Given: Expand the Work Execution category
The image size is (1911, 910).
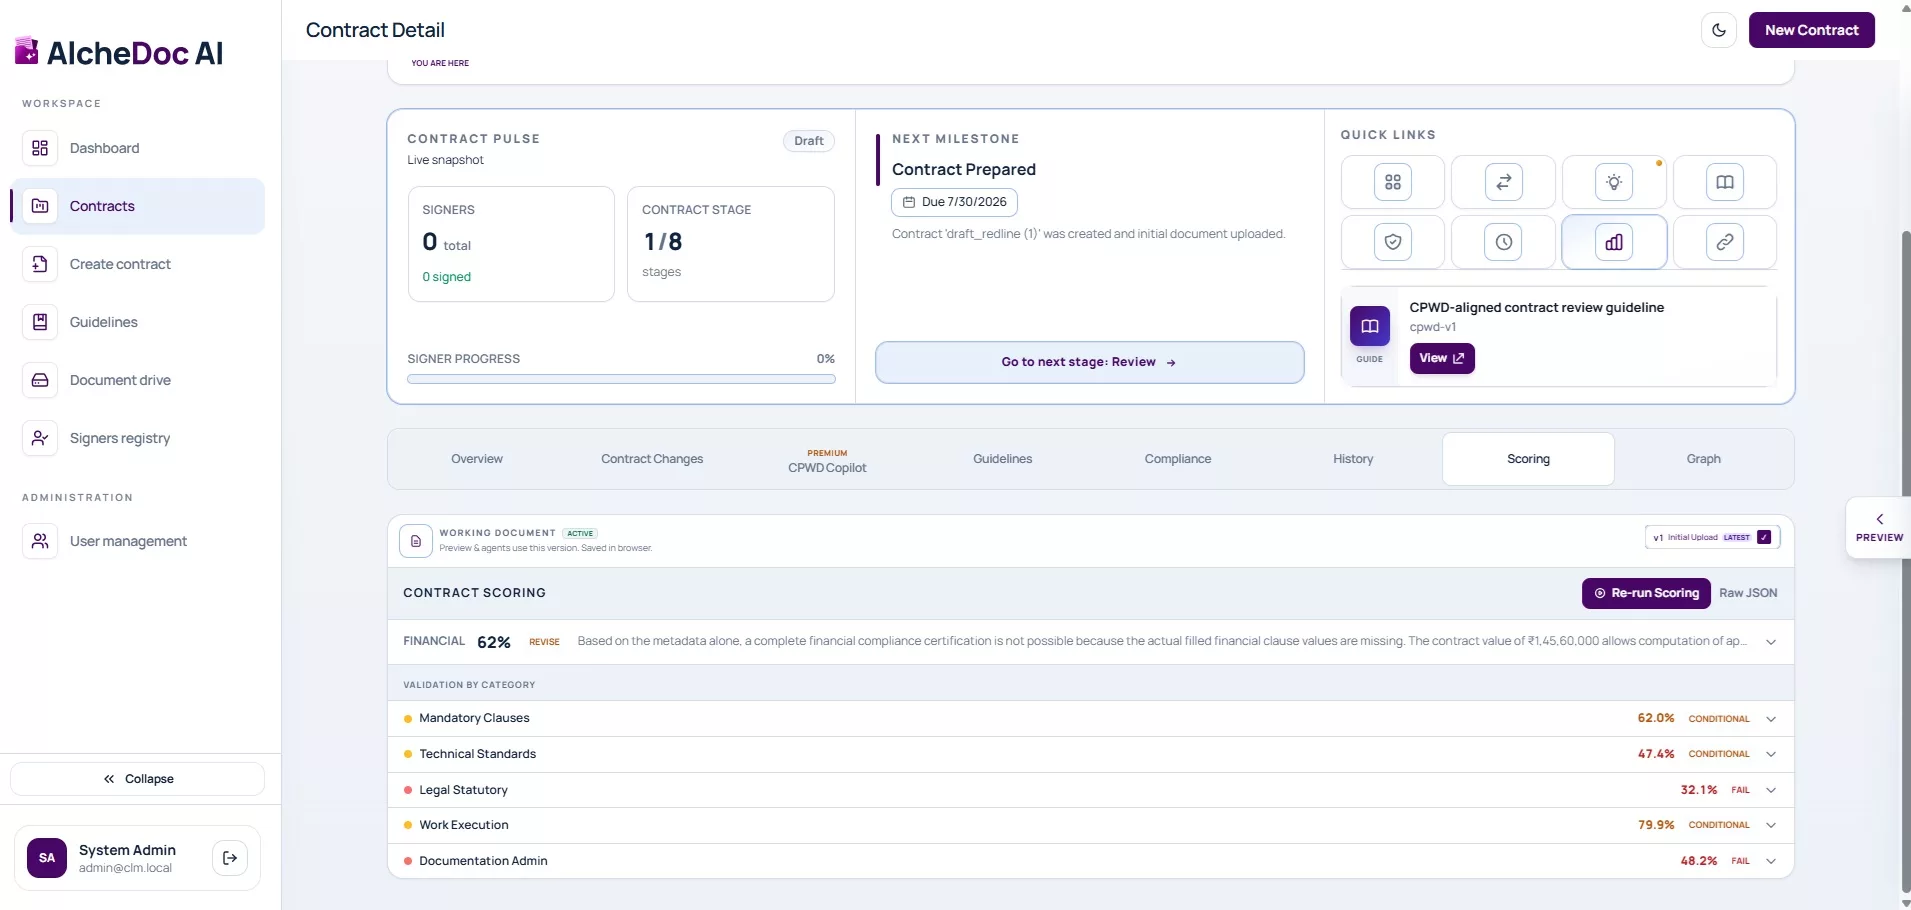Looking at the screenshot, I should coord(1771,825).
